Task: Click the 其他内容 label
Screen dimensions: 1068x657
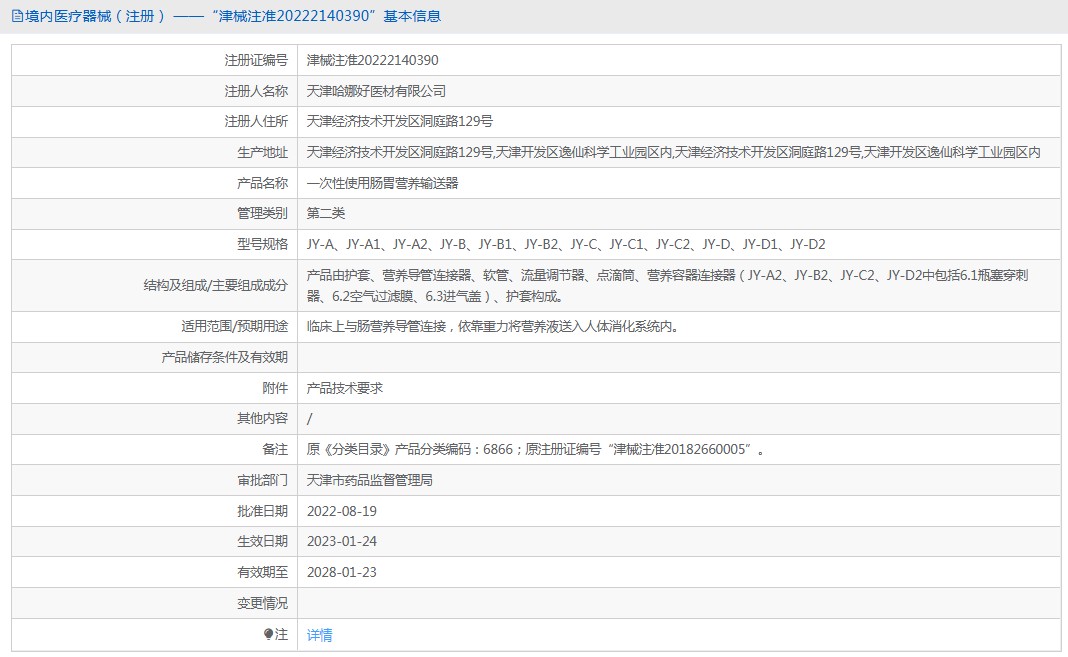Action: coord(262,418)
